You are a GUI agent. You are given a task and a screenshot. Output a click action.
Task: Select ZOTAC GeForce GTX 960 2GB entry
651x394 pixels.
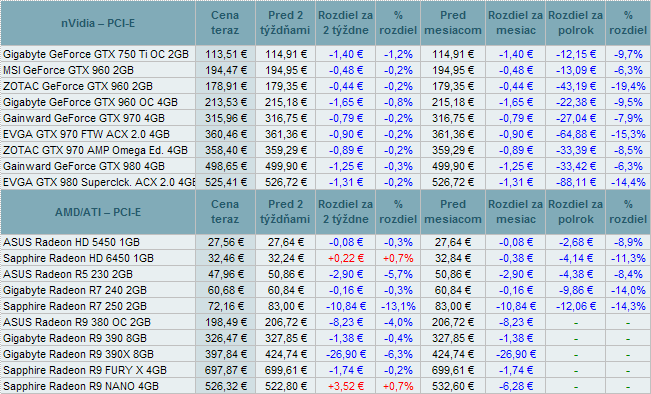tap(78, 86)
